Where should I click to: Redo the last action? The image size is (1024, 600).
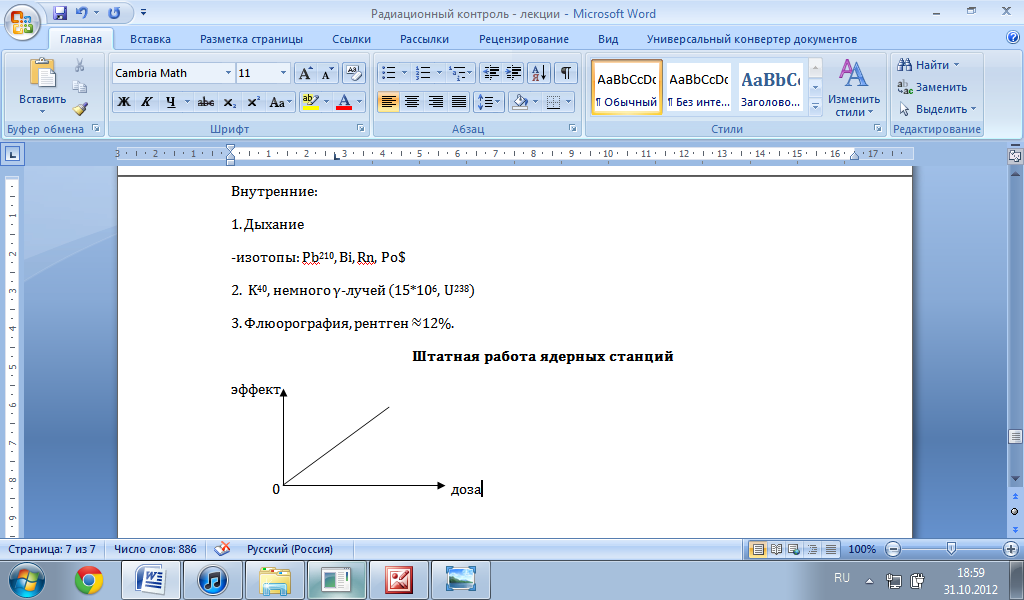[114, 12]
